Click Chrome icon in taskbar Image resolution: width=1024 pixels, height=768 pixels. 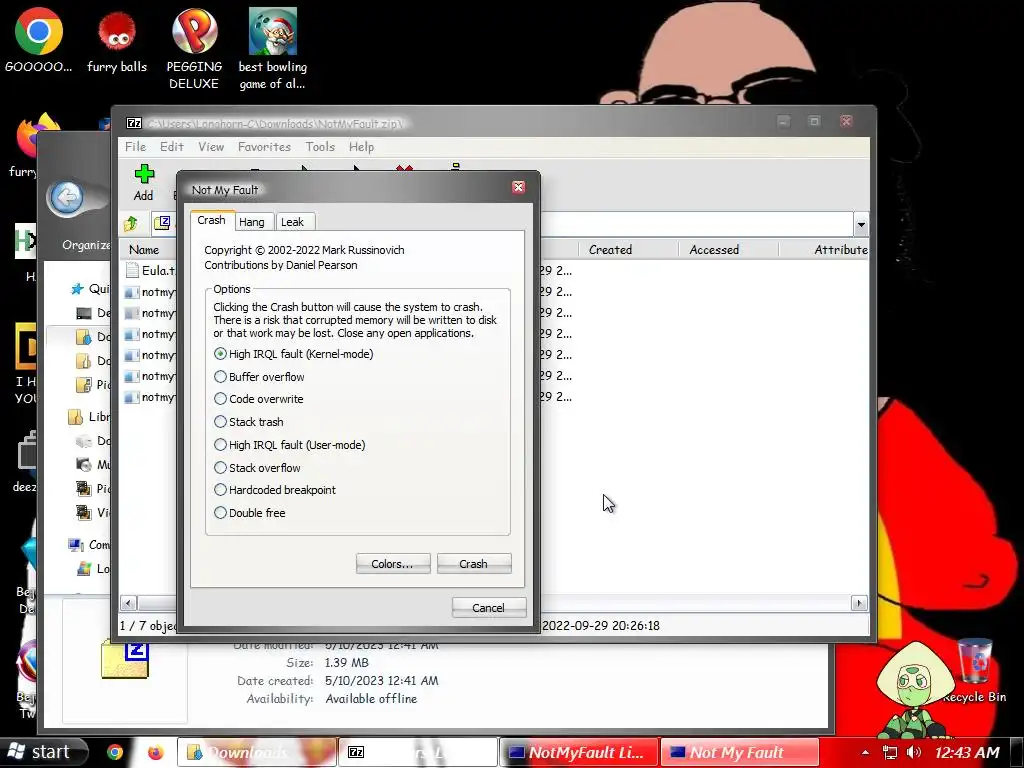(x=115, y=752)
